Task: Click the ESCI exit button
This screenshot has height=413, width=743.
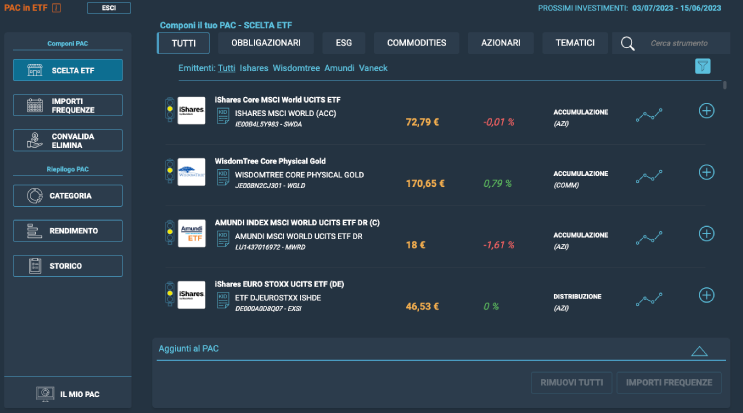Action: (109, 8)
